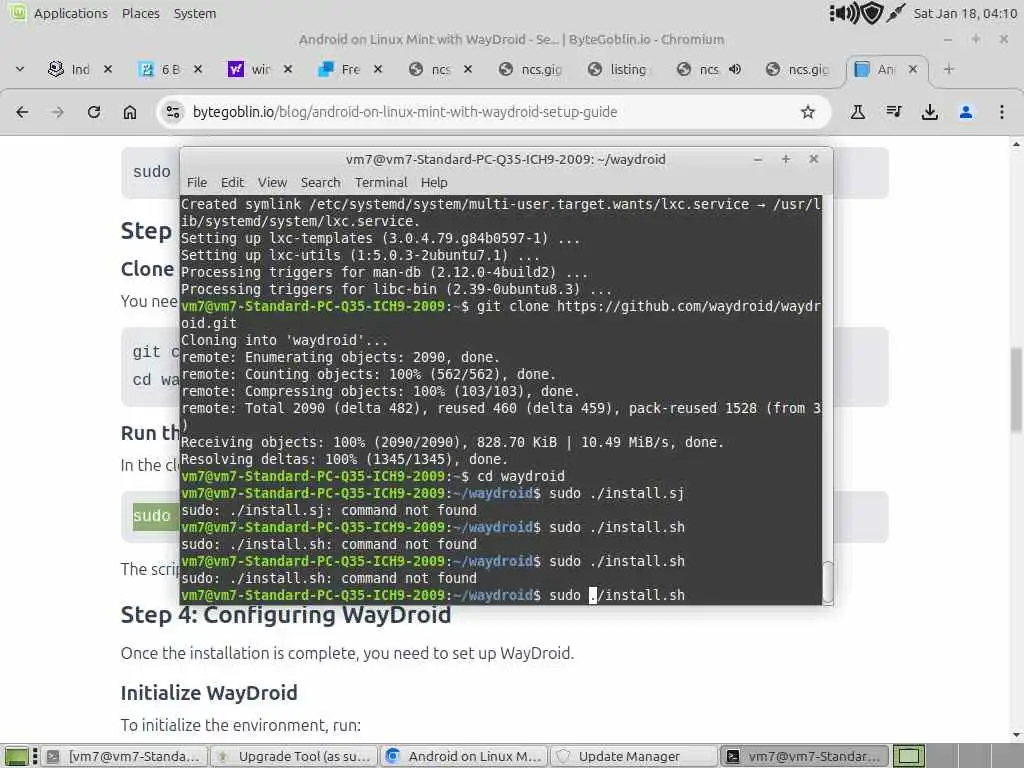Close the 'Ind' browser tab
The image size is (1024, 768).
(108, 69)
